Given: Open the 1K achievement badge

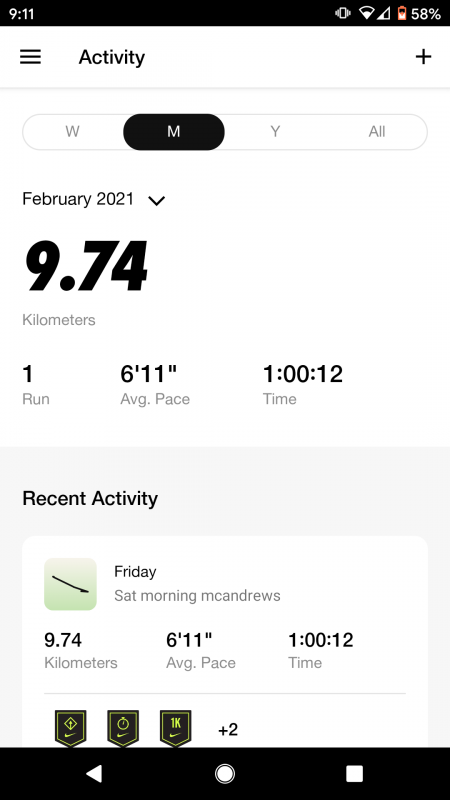Looking at the screenshot, I should coord(176,728).
